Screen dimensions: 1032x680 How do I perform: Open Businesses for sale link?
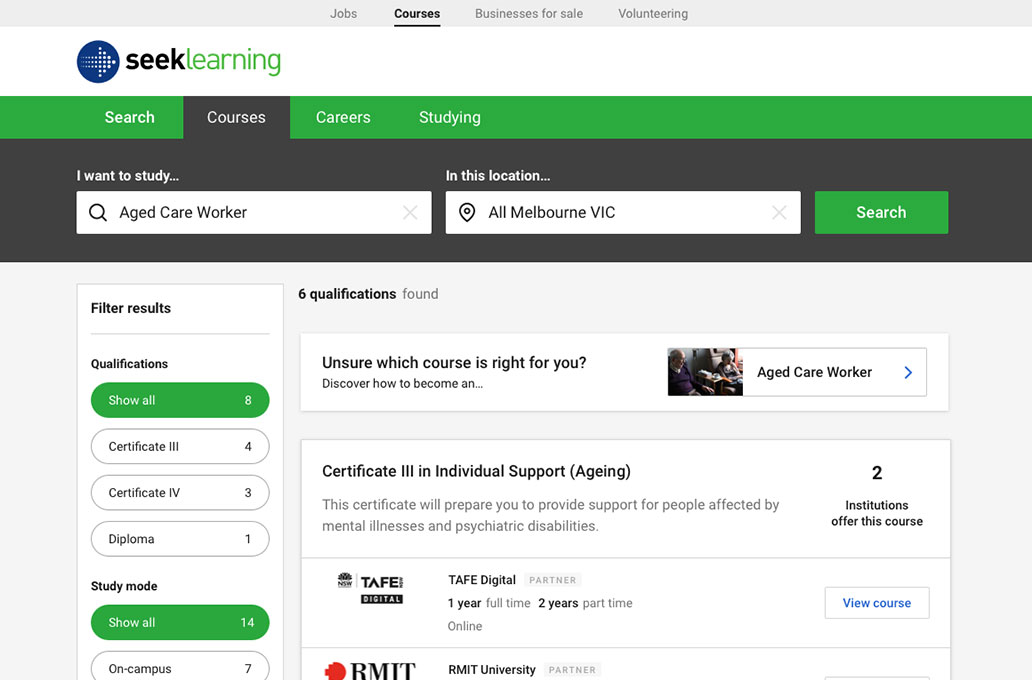click(529, 13)
